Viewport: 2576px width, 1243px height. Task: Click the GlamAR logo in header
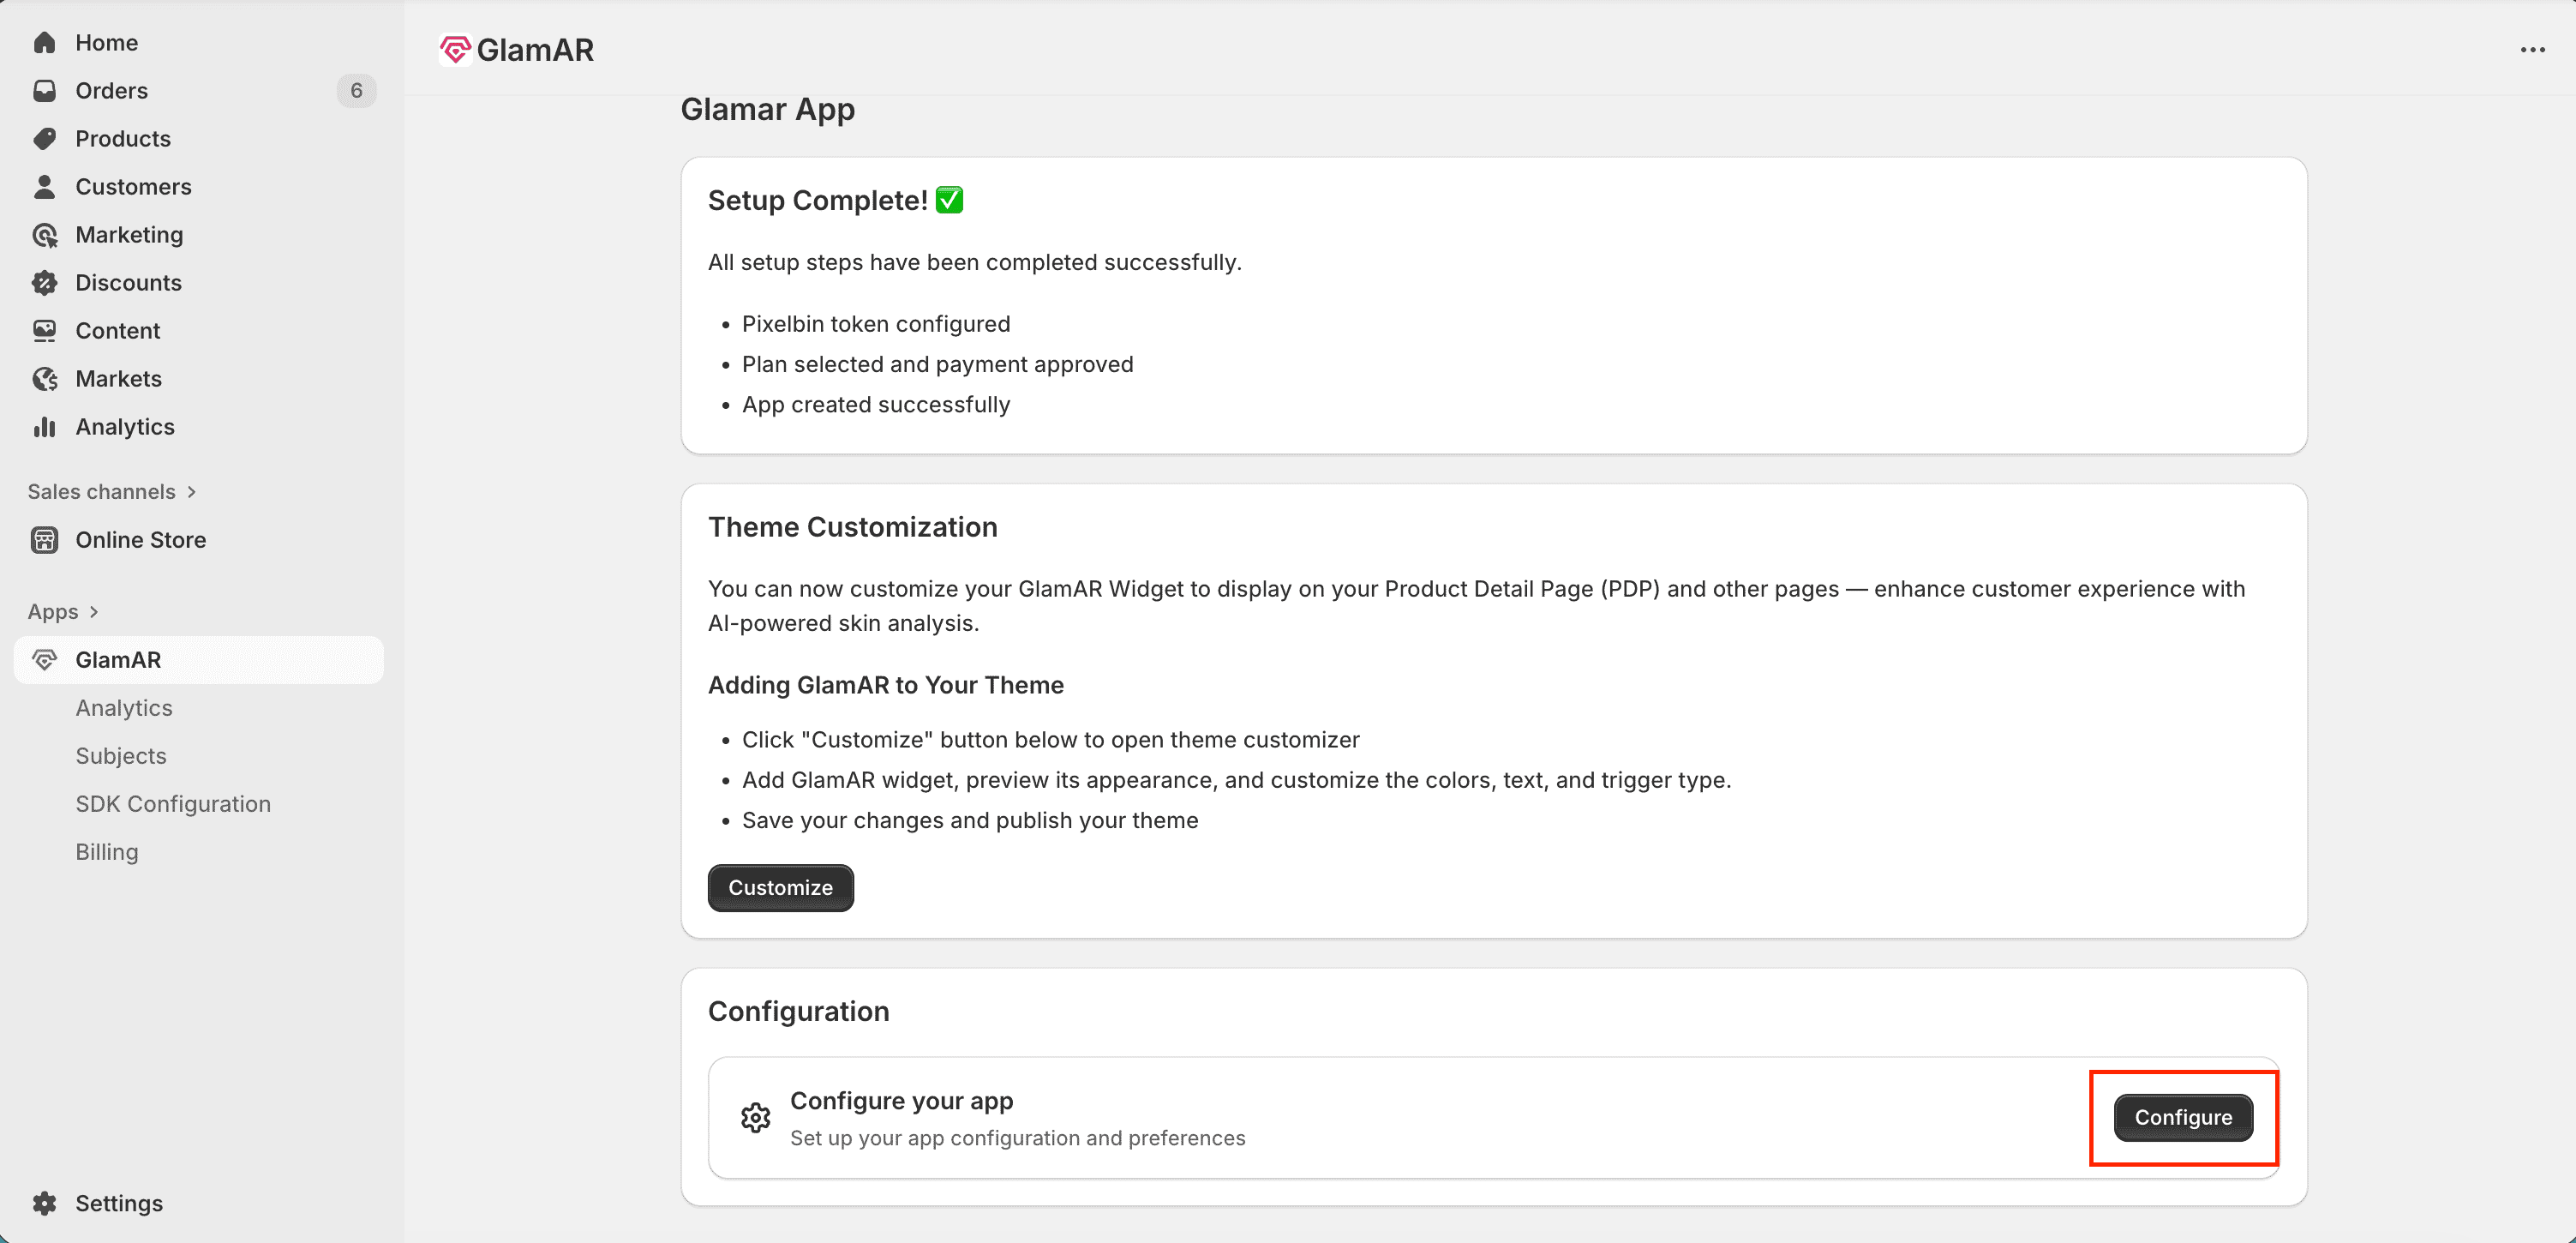point(456,49)
